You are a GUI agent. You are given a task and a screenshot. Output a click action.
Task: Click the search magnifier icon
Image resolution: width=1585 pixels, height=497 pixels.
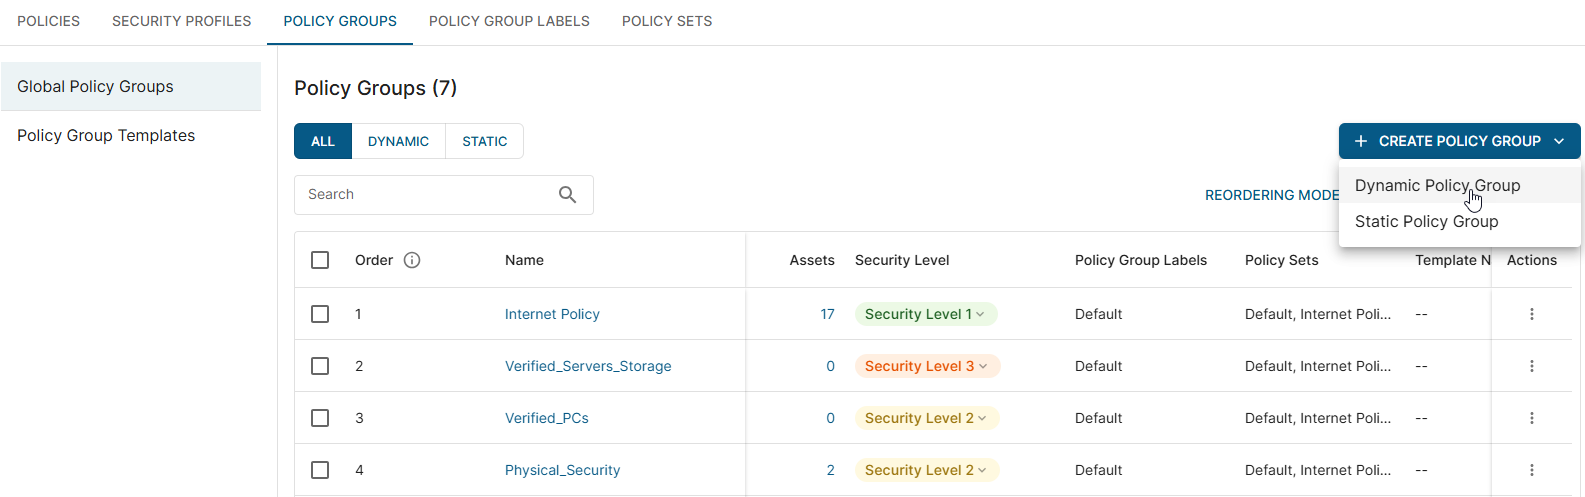pos(567,195)
